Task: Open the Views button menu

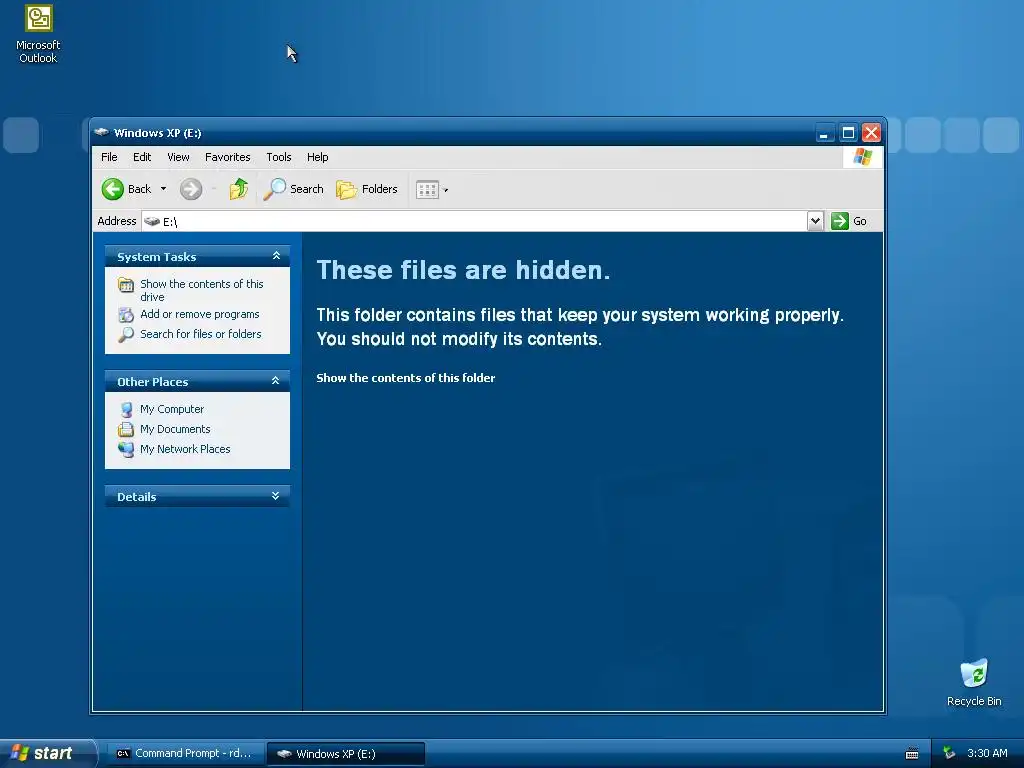Action: pyautogui.click(x=432, y=190)
